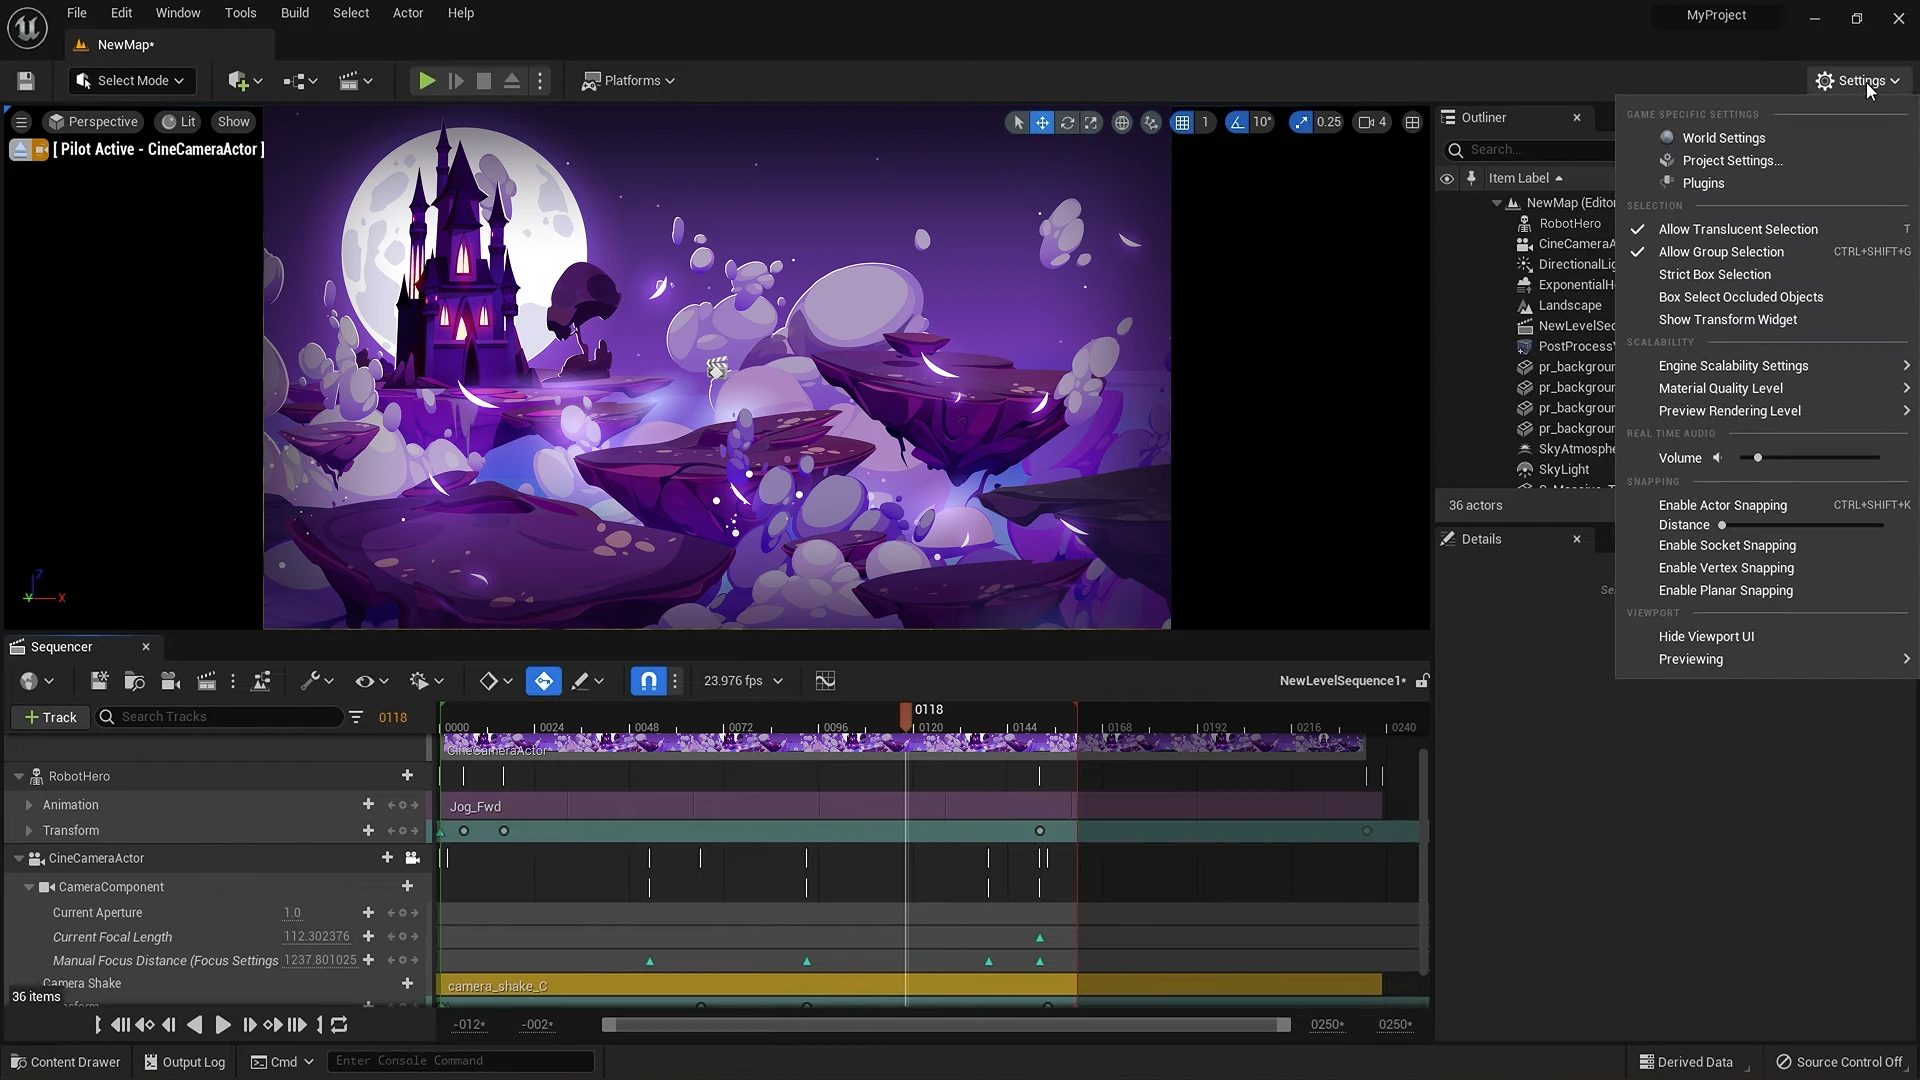Open the 23.976 fps frame rate dropdown

(743, 681)
